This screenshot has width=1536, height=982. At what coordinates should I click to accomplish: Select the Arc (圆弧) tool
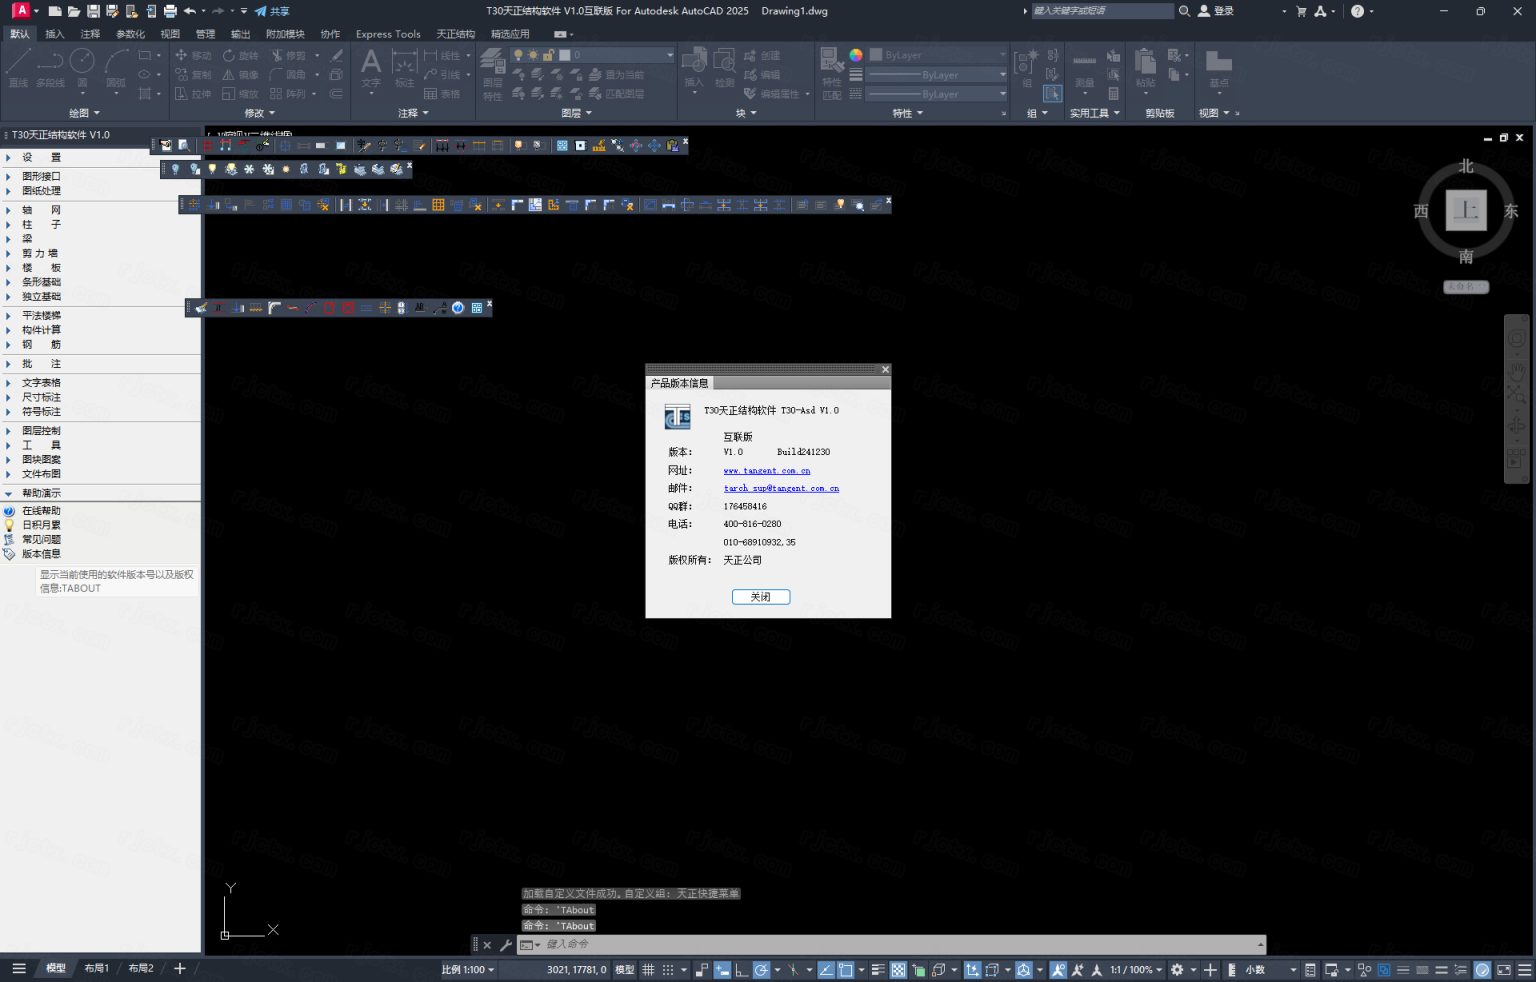(x=116, y=68)
